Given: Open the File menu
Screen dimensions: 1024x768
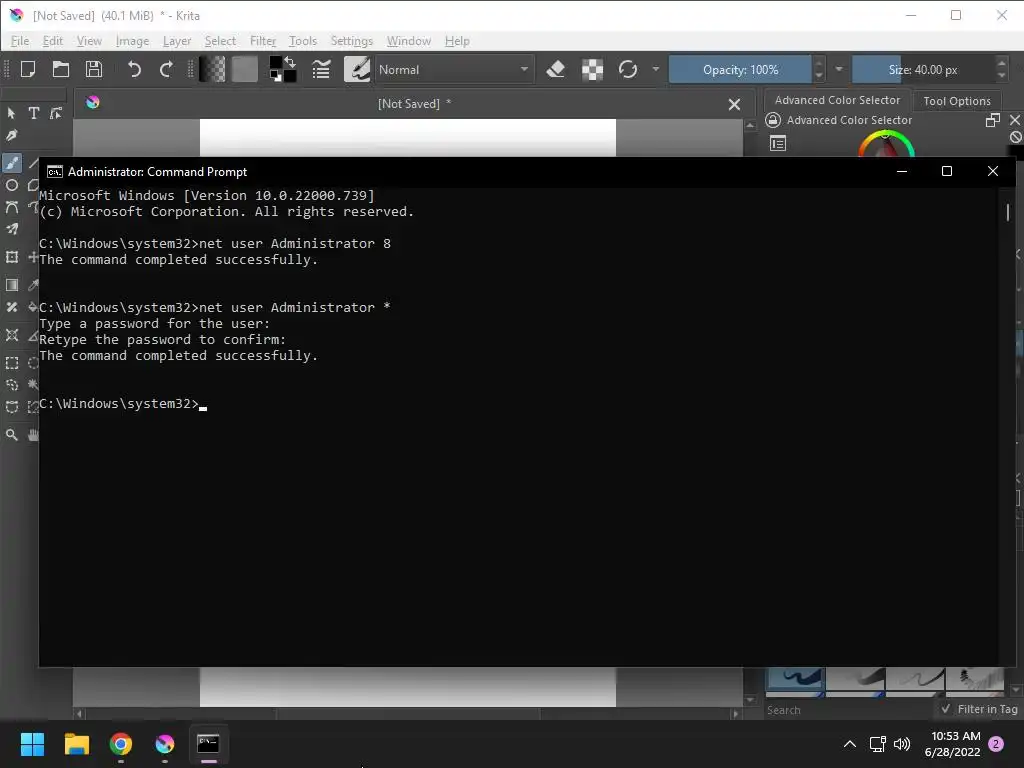Looking at the screenshot, I should (x=20, y=41).
